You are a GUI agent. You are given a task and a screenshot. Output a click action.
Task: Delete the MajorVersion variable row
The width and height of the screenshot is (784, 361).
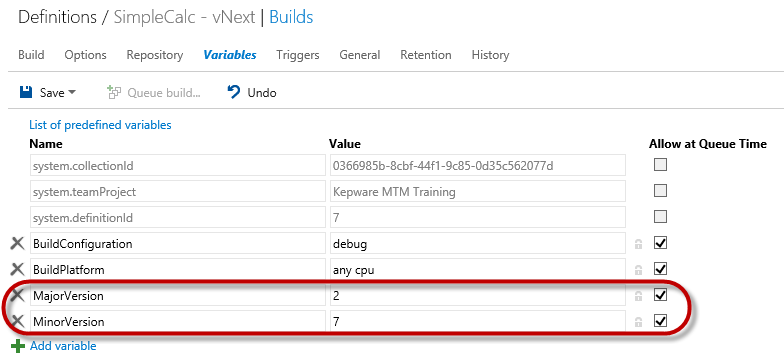pos(18,296)
